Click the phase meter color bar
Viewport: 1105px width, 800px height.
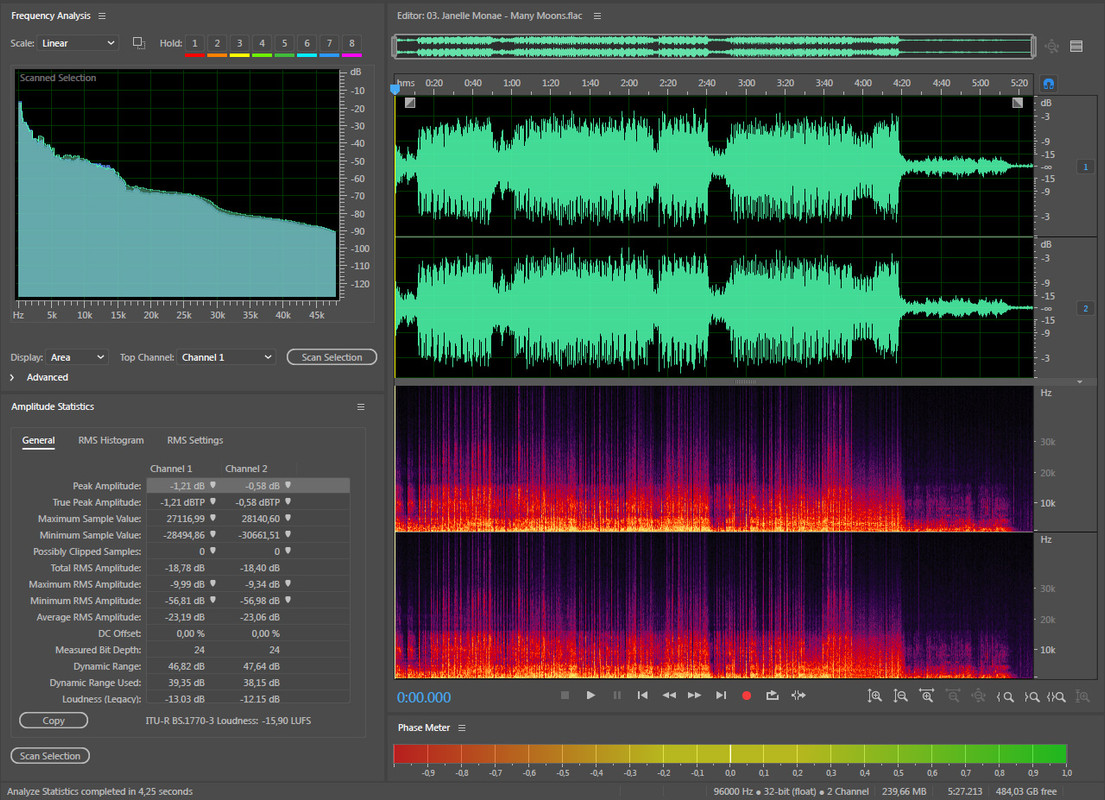point(730,753)
